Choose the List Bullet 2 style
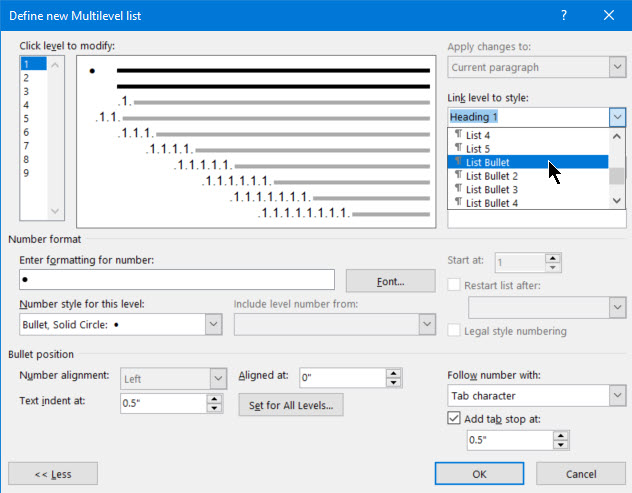Image resolution: width=632 pixels, height=493 pixels. pyautogui.click(x=528, y=176)
